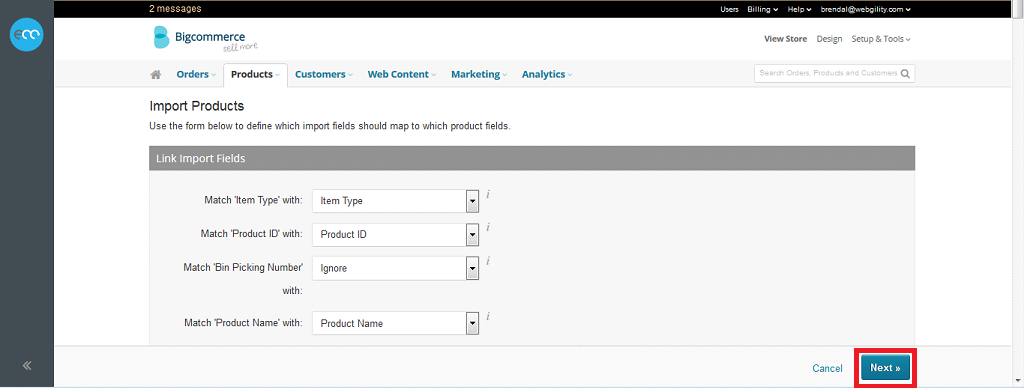
Task: Open the Product ID match dropdown
Action: 396,234
